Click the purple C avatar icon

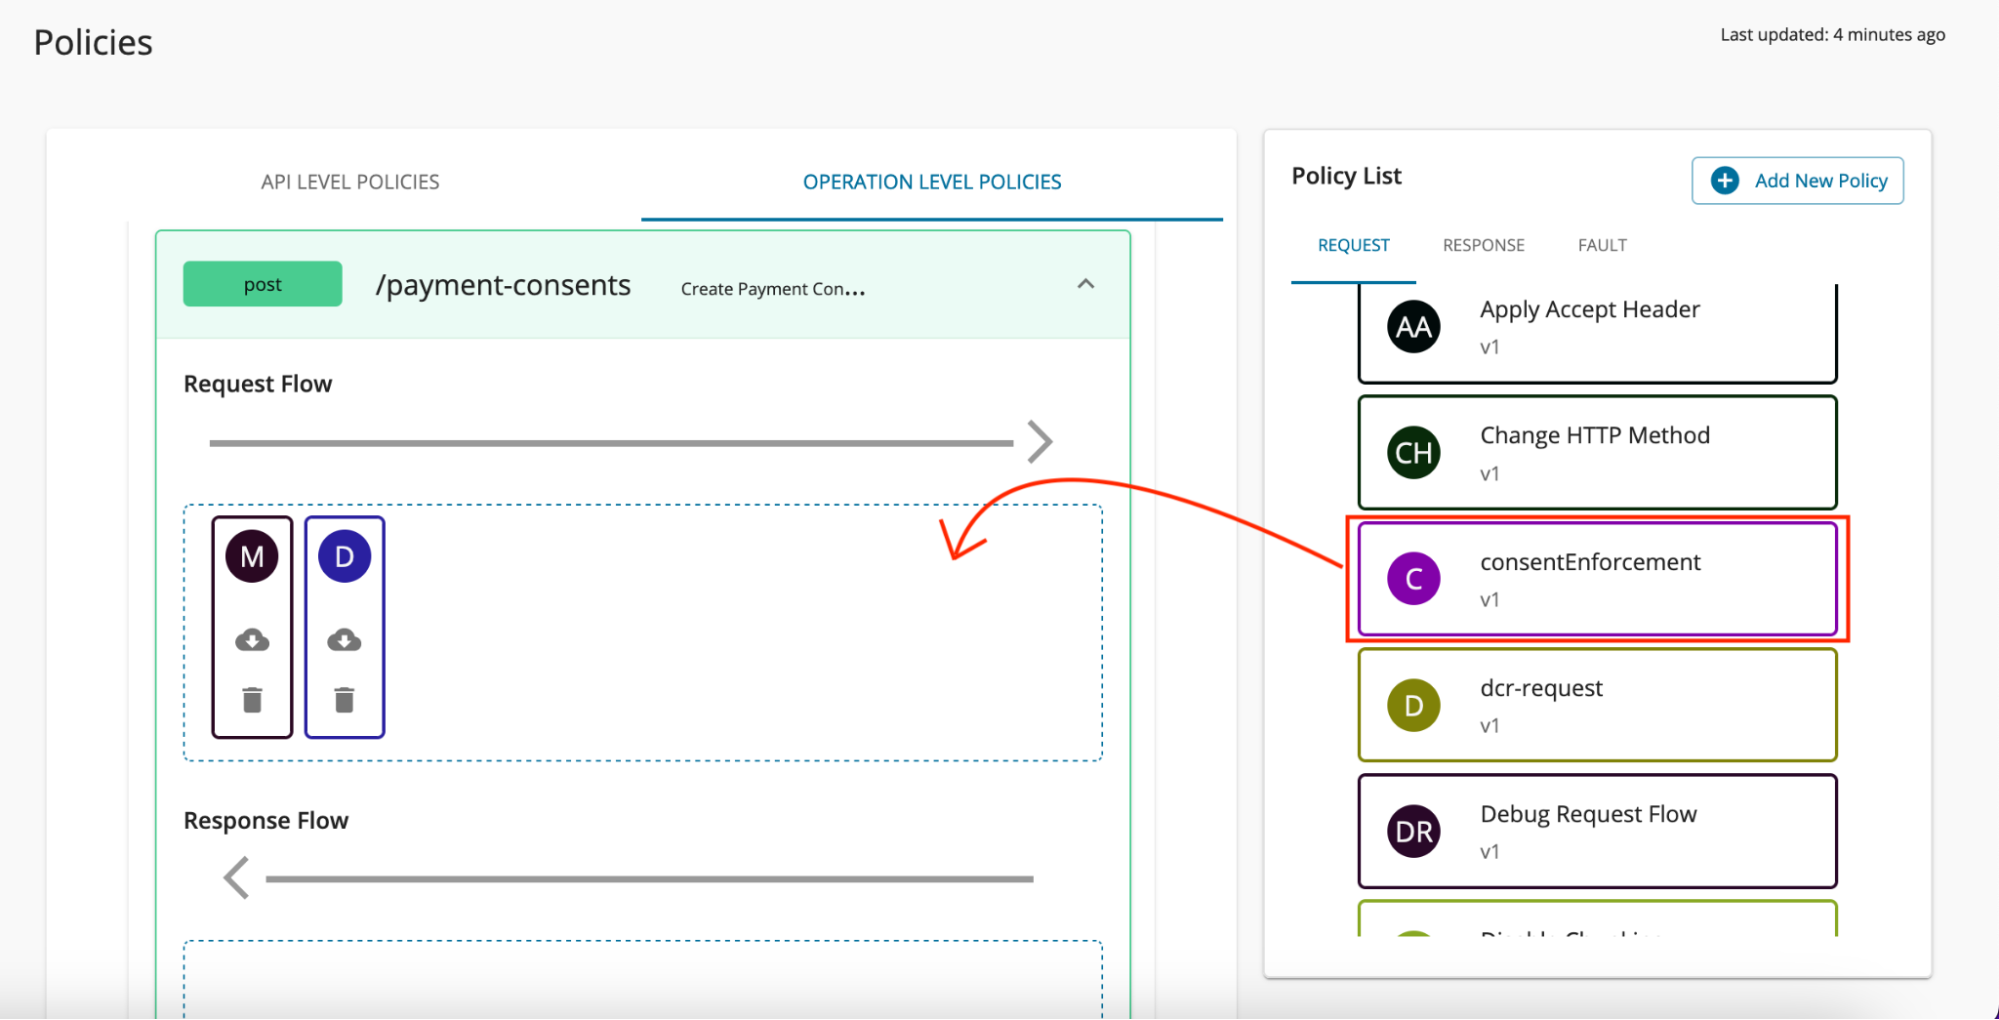tap(1413, 579)
